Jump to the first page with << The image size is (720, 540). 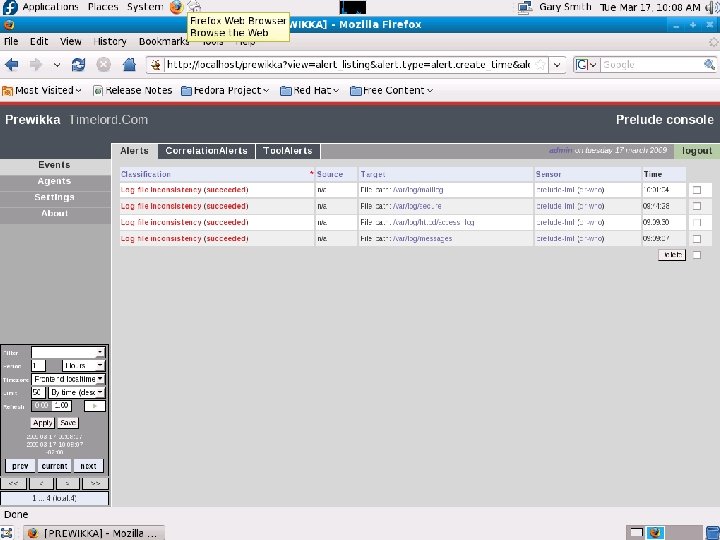[x=14, y=484]
